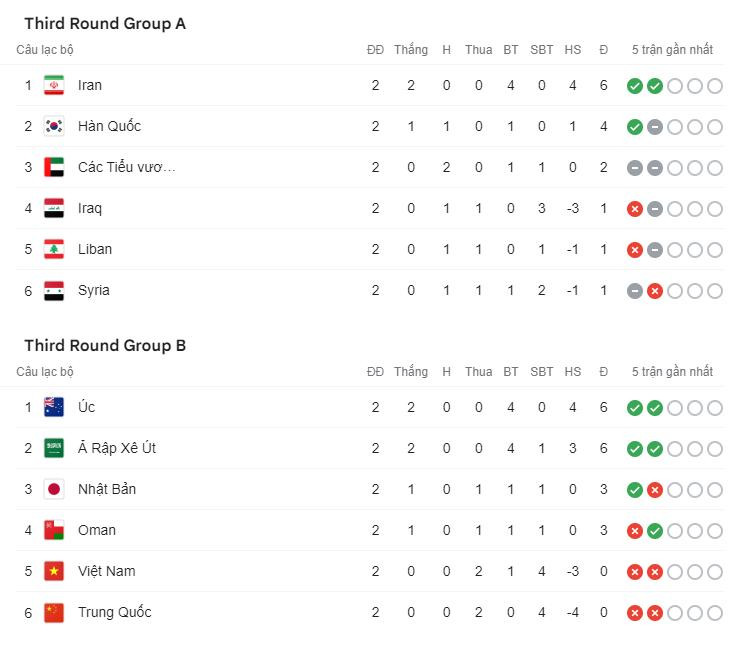Click Oman's green win indicator
Image resolution: width=744 pixels, height=645 pixels.
[654, 531]
